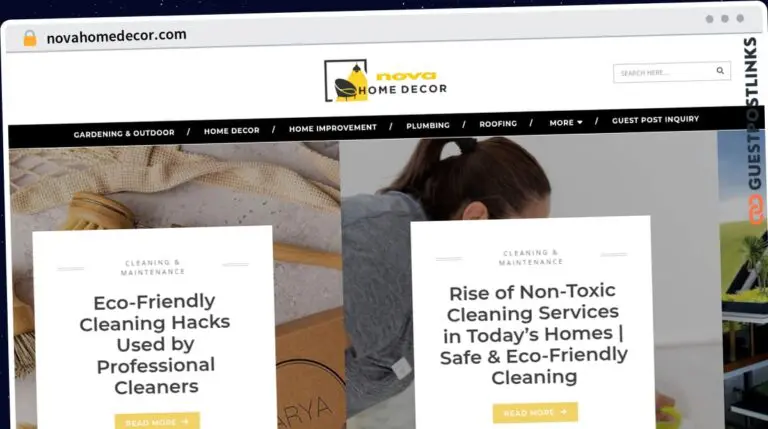Click Read More under Eco-Friendly Cleaning Hacks

click(157, 421)
